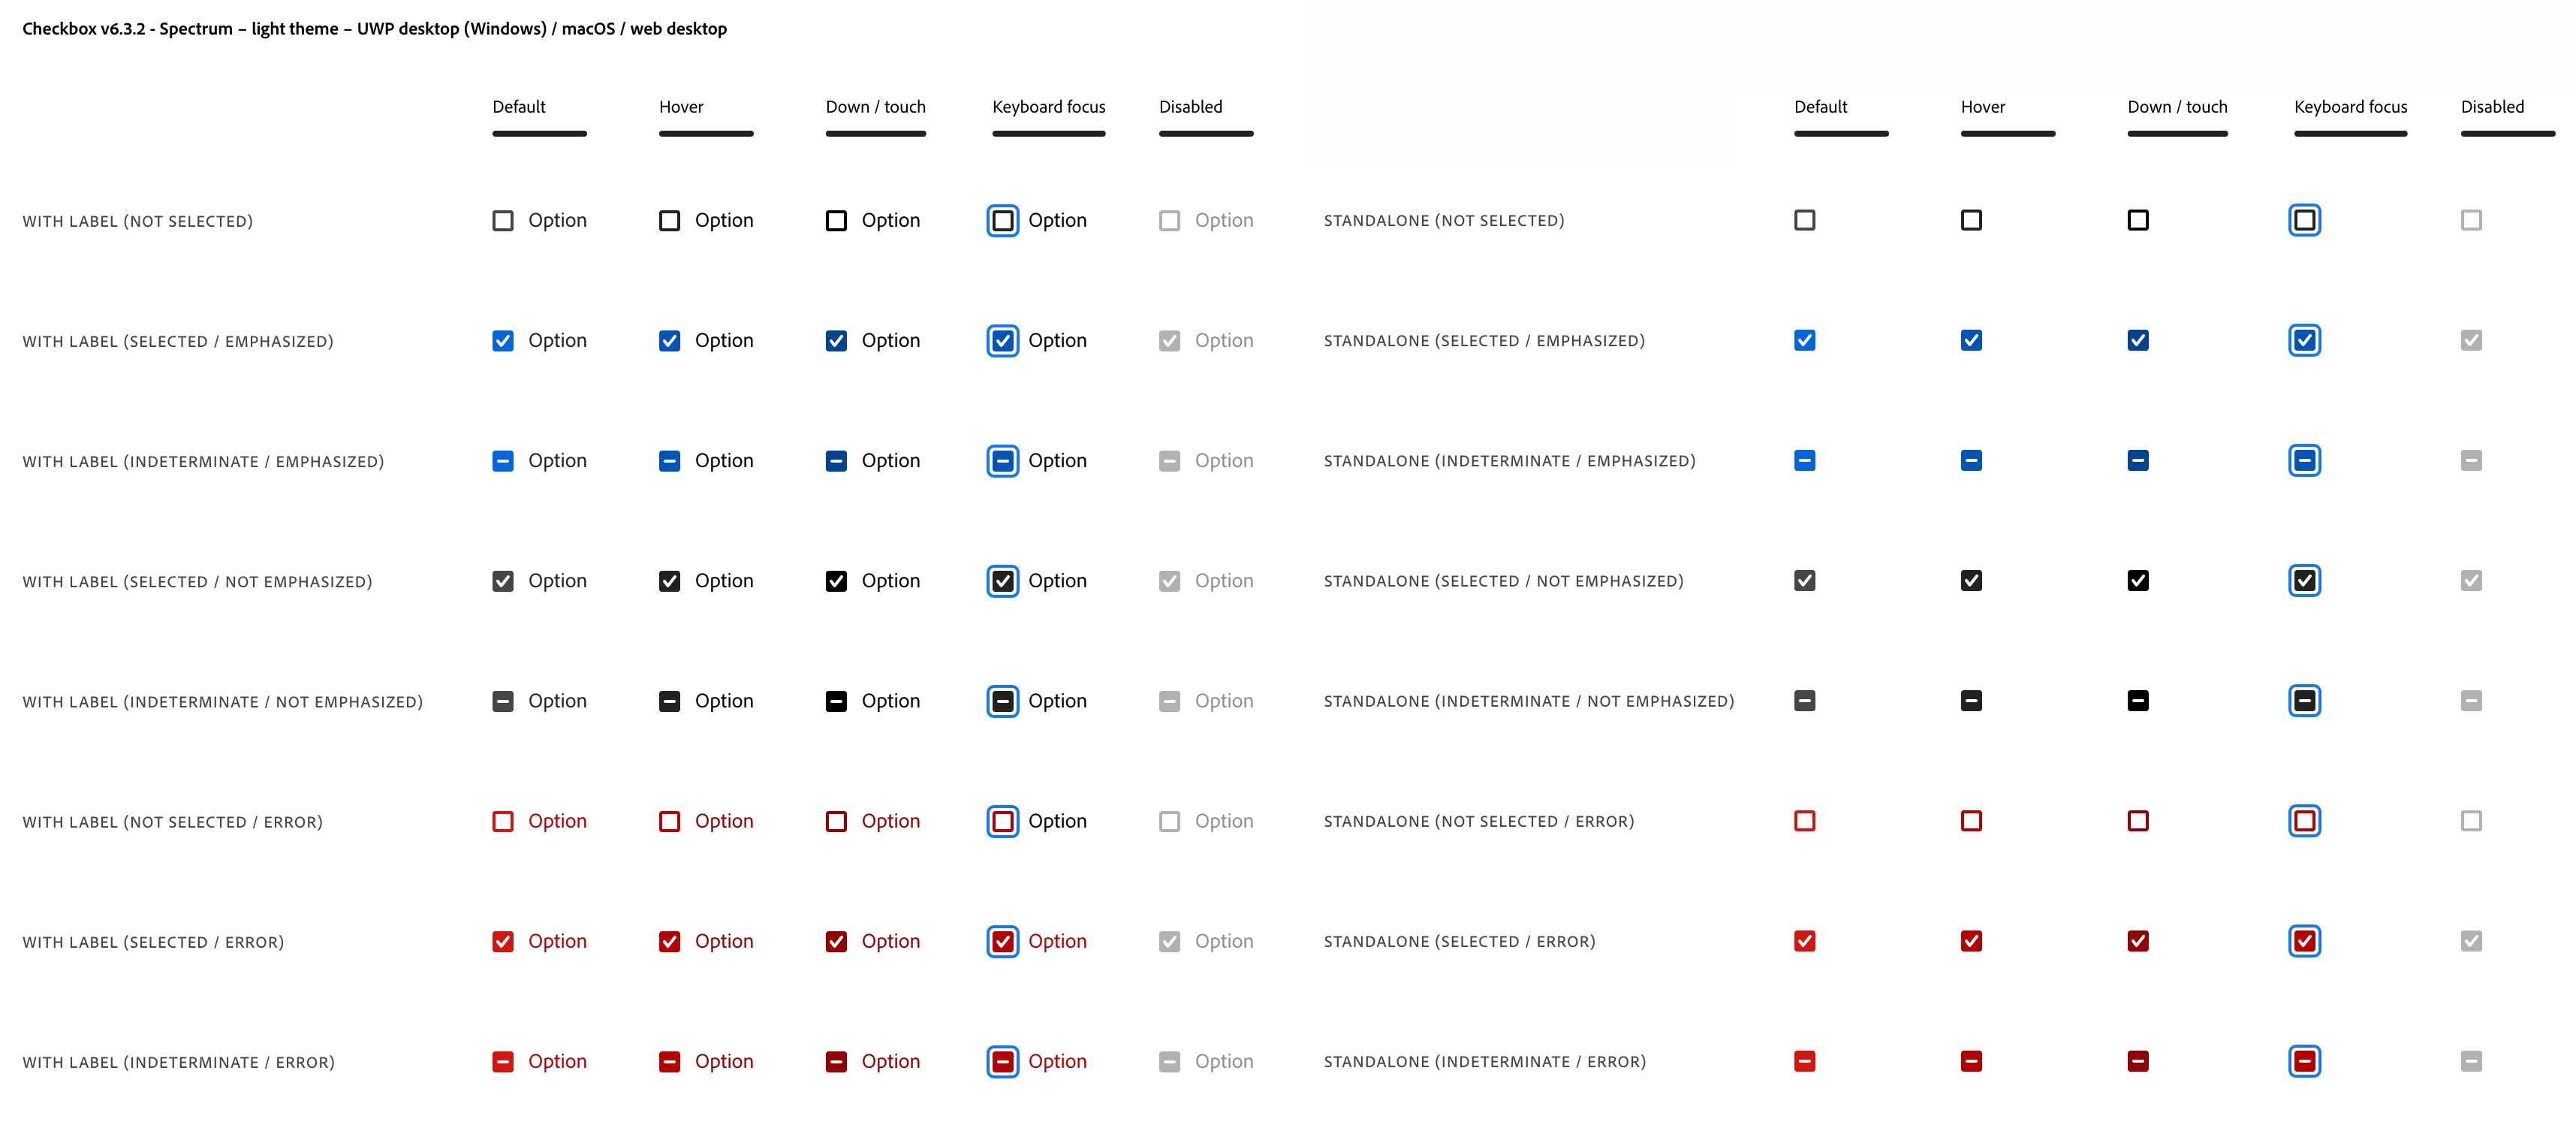Toggle hover-state unselected labeled checkbox
This screenshot has height=1128, width=2576.
tap(670, 220)
